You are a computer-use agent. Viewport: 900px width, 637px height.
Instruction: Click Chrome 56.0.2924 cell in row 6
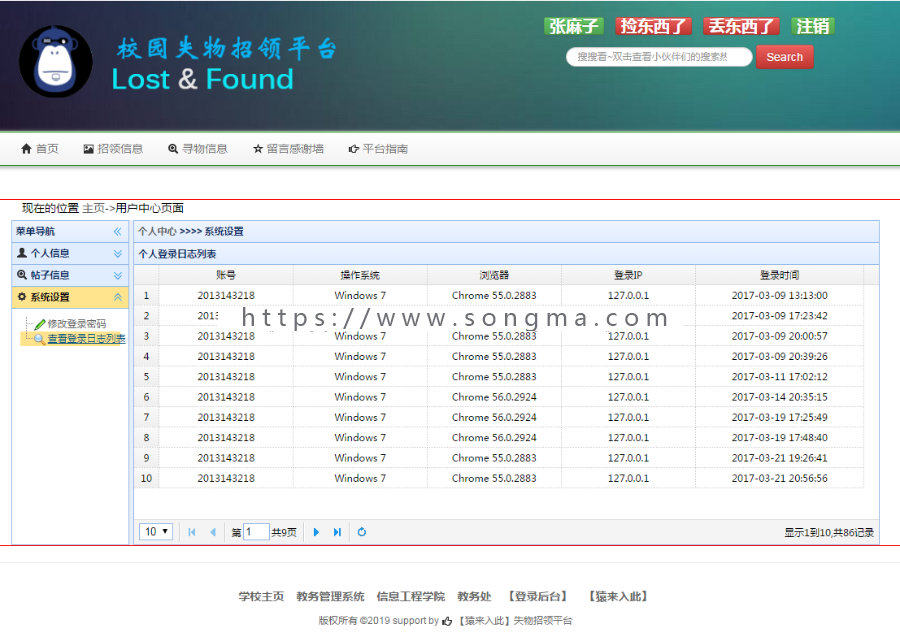[494, 397]
